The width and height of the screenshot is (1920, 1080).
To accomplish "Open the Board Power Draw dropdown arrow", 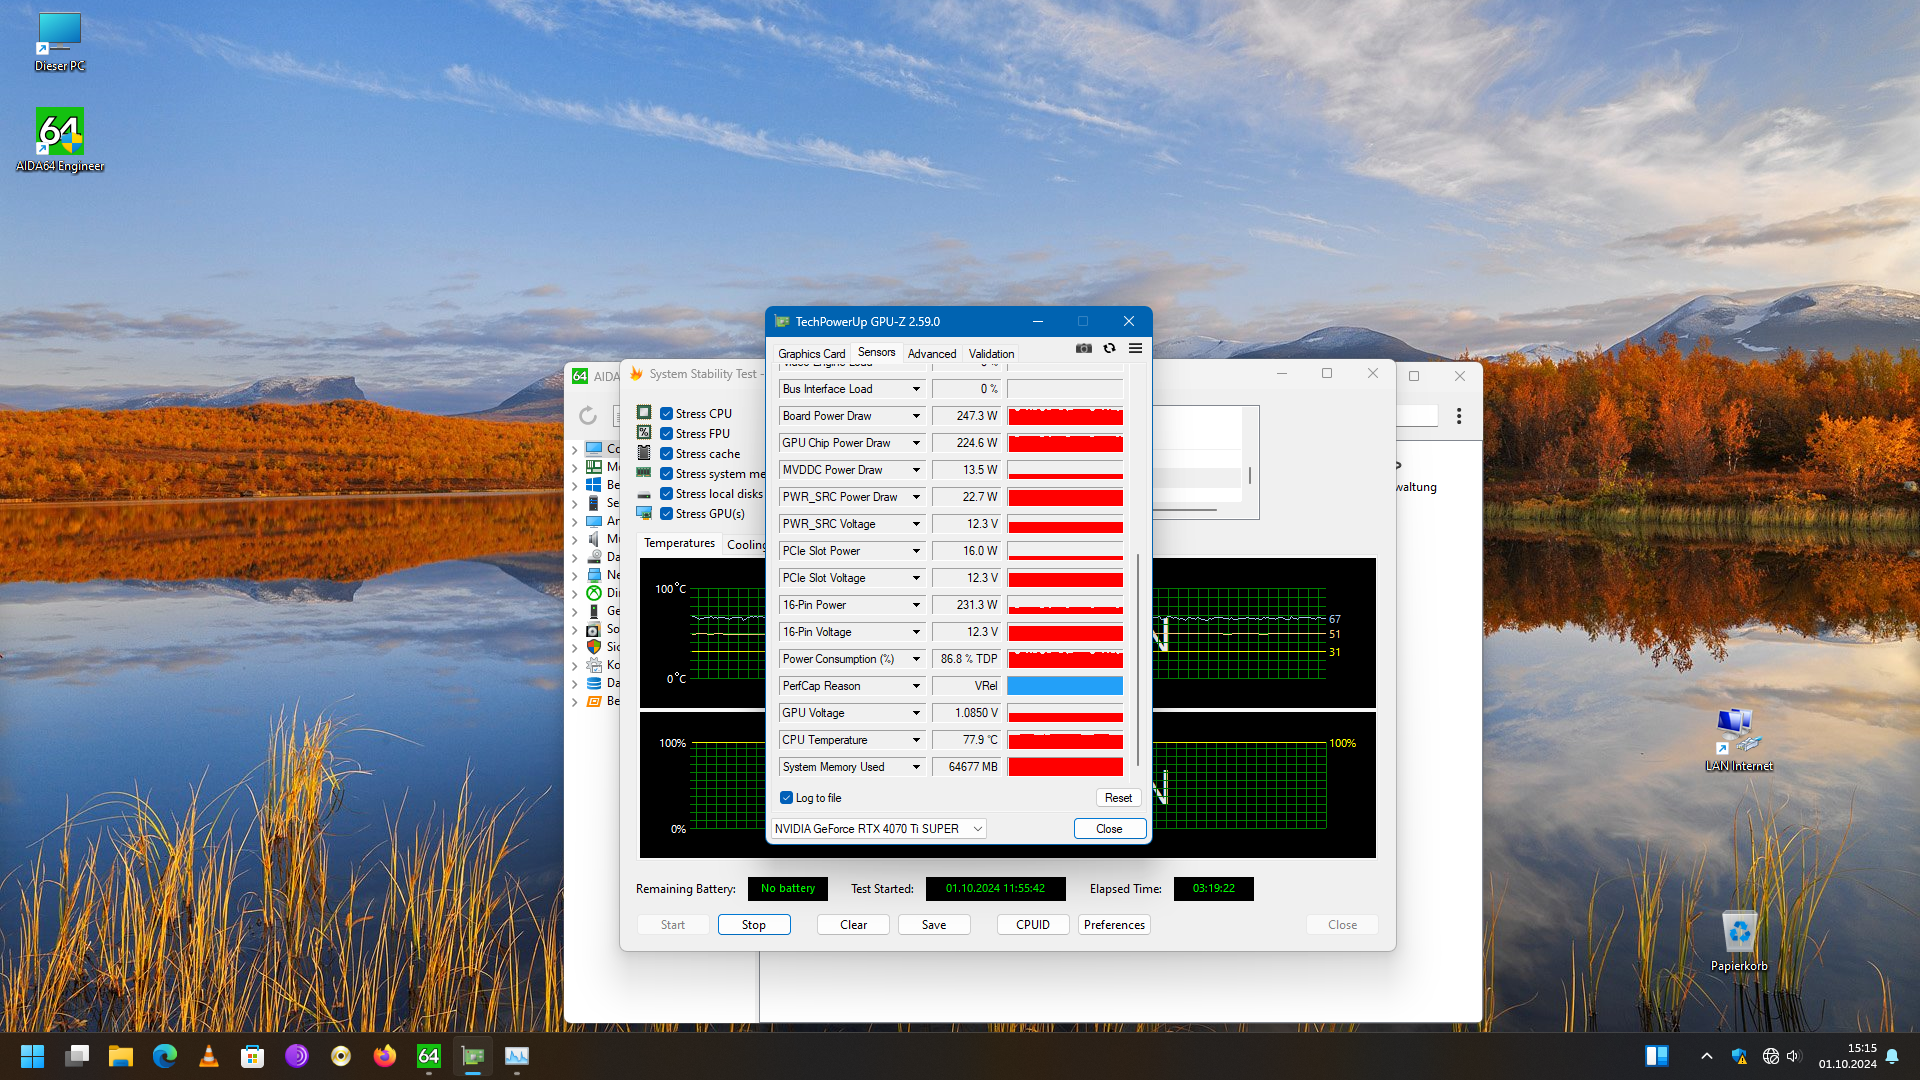I will [x=916, y=416].
